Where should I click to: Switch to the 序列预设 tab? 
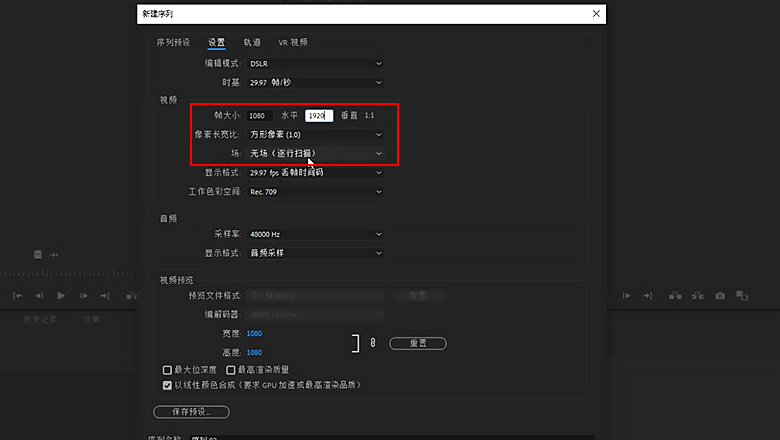(173, 42)
